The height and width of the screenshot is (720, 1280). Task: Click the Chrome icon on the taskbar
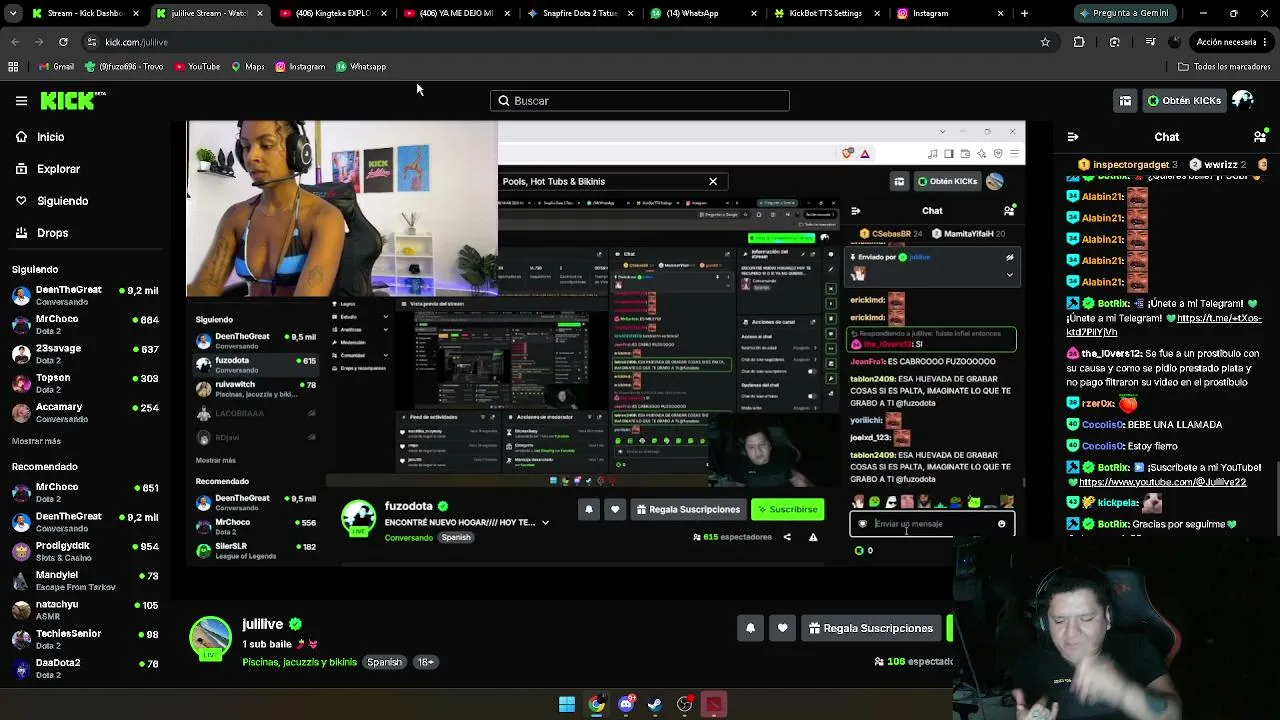point(596,704)
